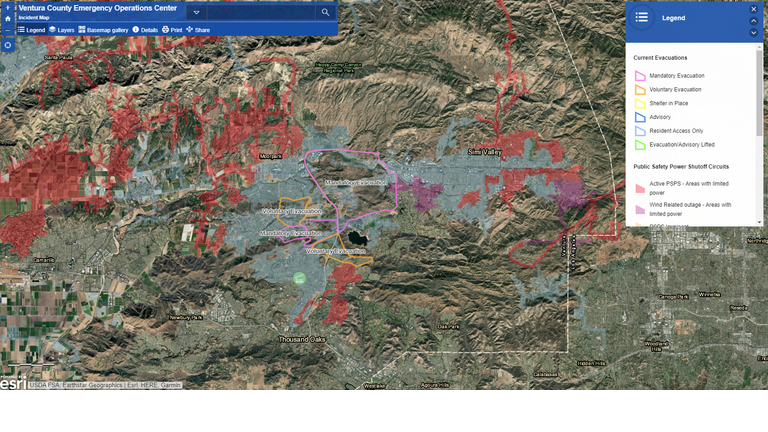Open the Layers panel
768x432 pixels.
pos(62,30)
